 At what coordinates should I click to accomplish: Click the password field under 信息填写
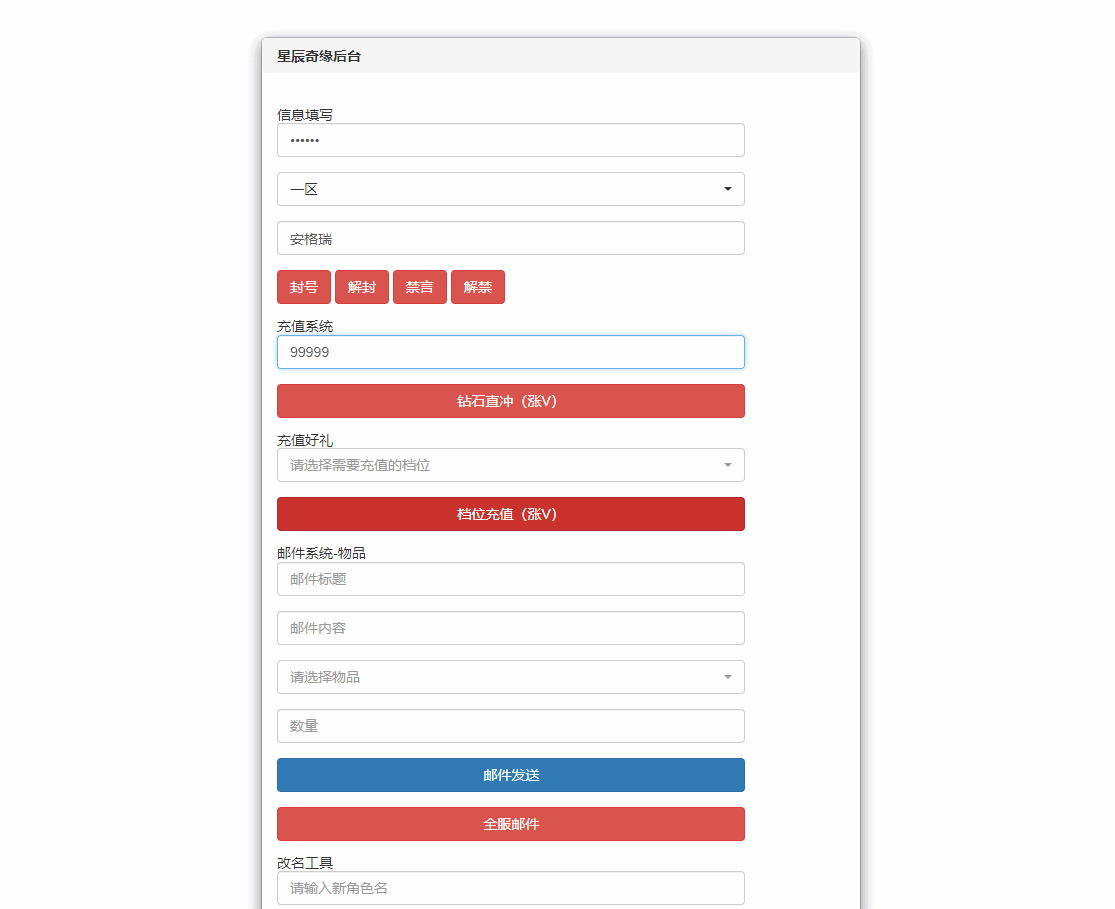(510, 140)
